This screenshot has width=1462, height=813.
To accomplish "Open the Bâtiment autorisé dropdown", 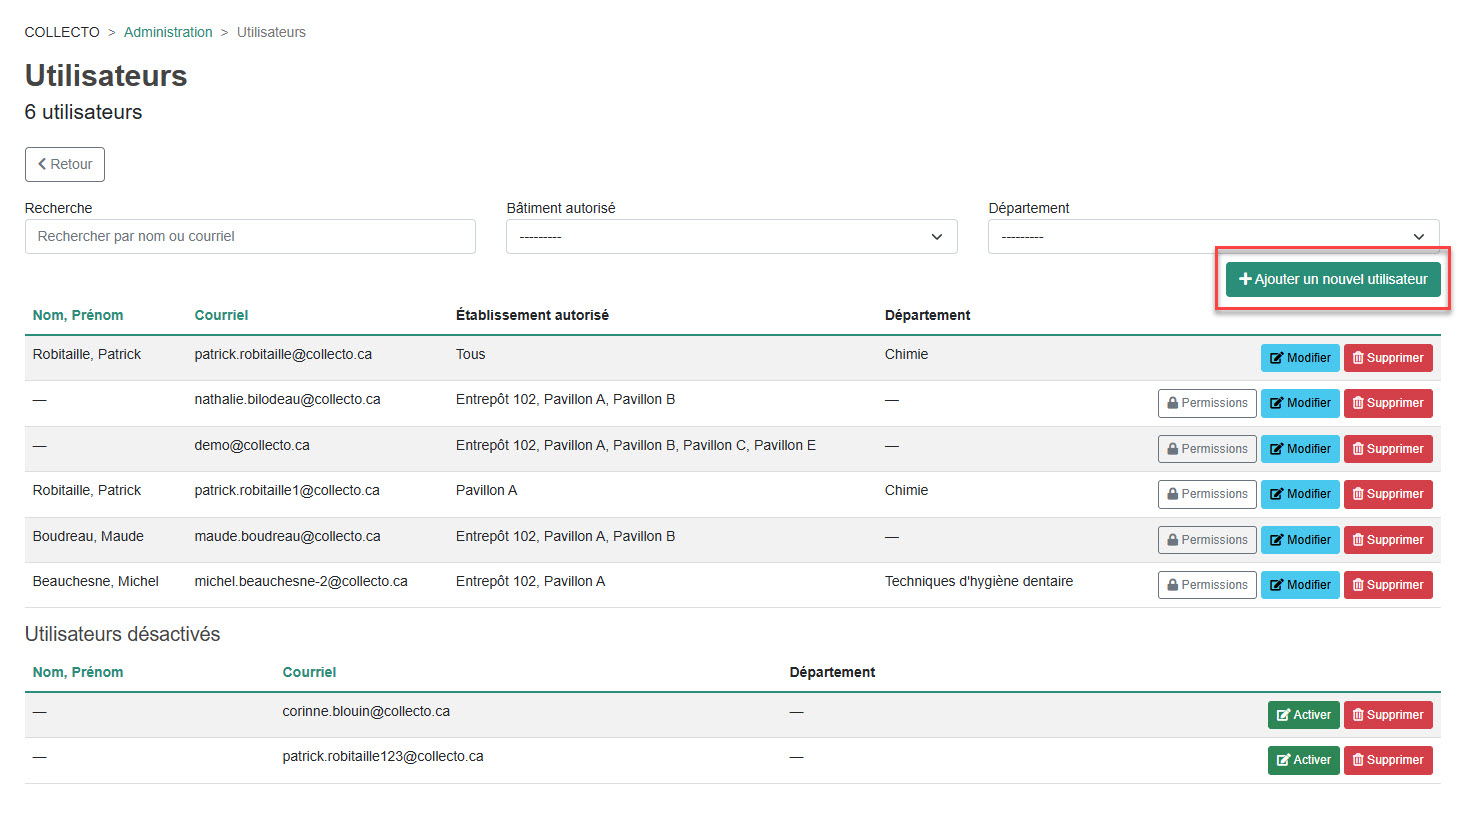I will pyautogui.click(x=731, y=237).
